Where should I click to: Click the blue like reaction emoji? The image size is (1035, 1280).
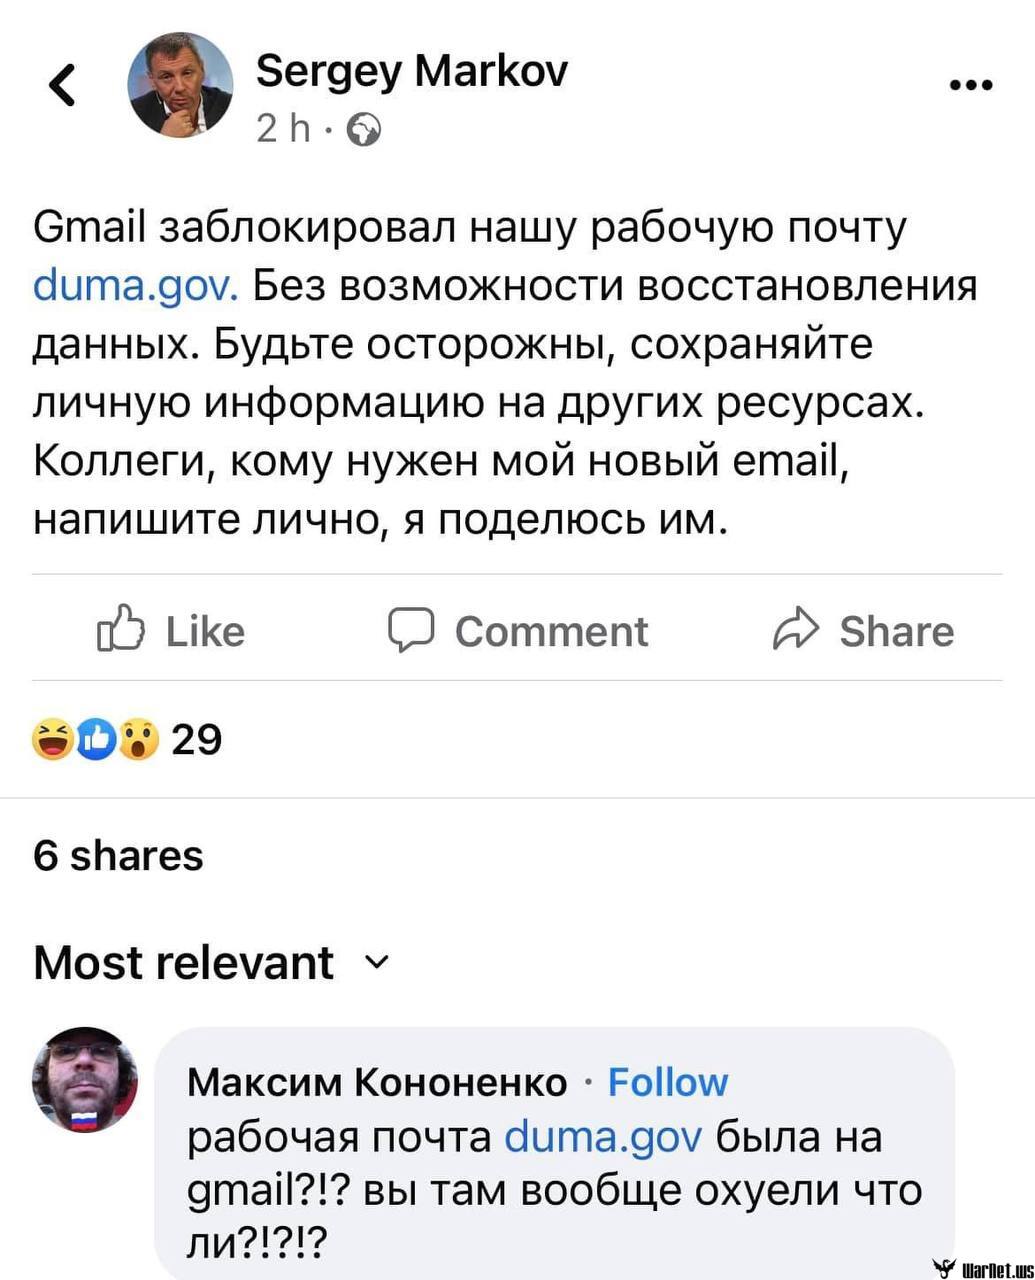point(97,740)
